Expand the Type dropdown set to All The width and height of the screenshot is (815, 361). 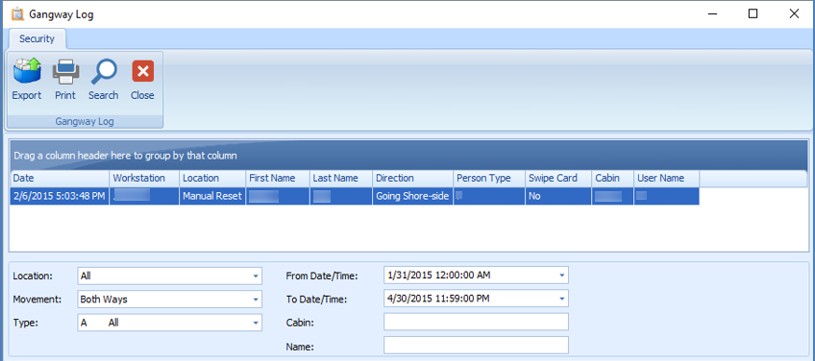255,323
